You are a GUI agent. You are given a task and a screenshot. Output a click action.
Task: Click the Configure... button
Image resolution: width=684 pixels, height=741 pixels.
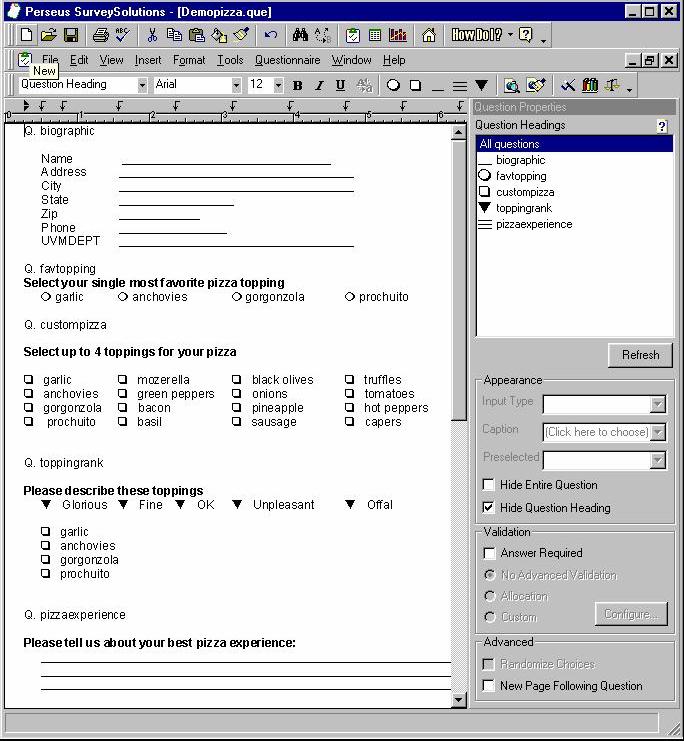pos(631,614)
